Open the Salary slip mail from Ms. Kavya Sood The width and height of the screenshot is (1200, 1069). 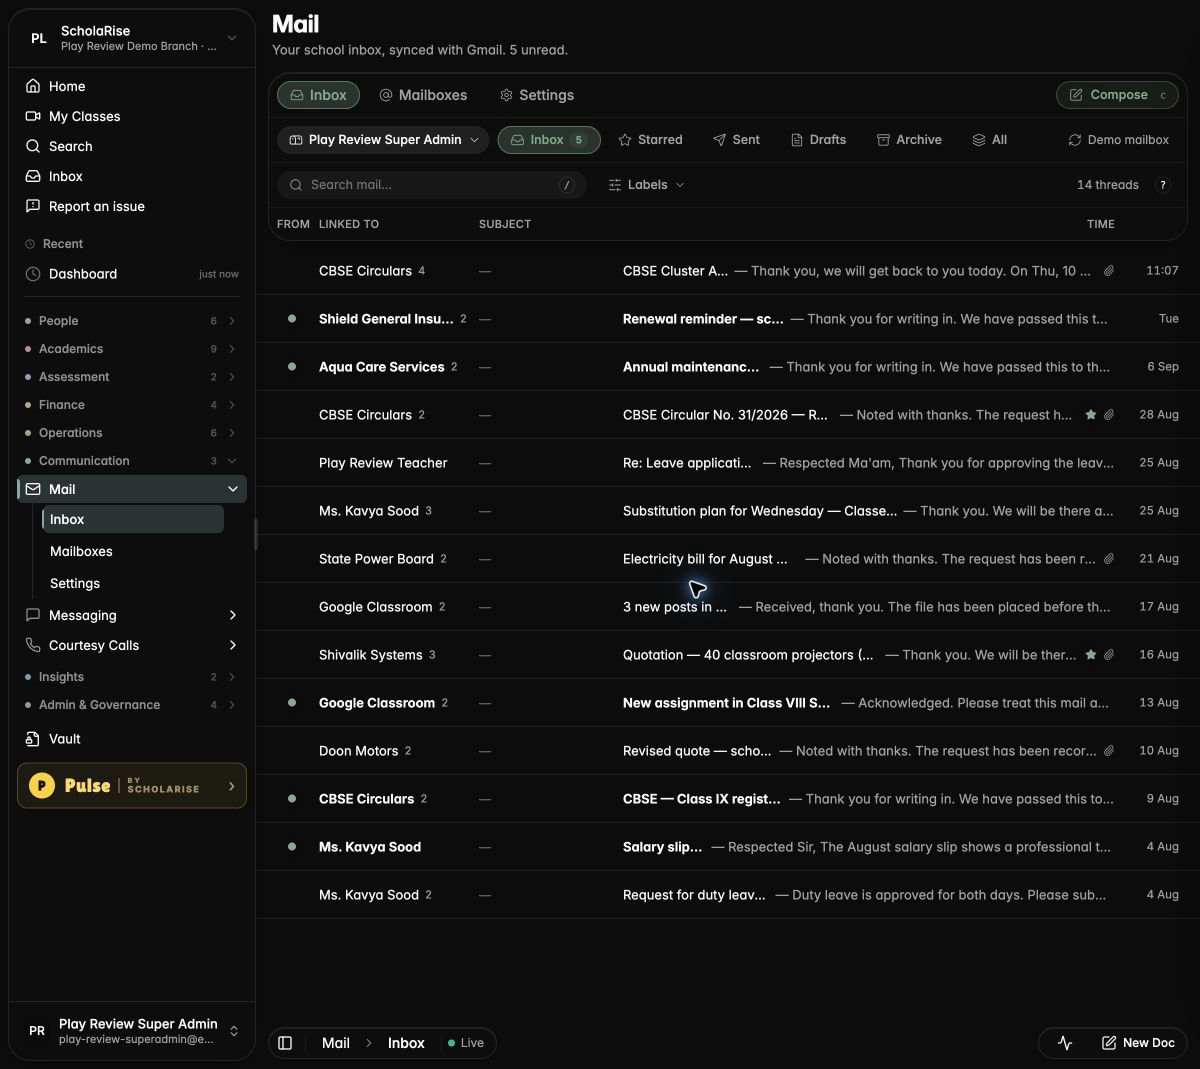click(728, 847)
